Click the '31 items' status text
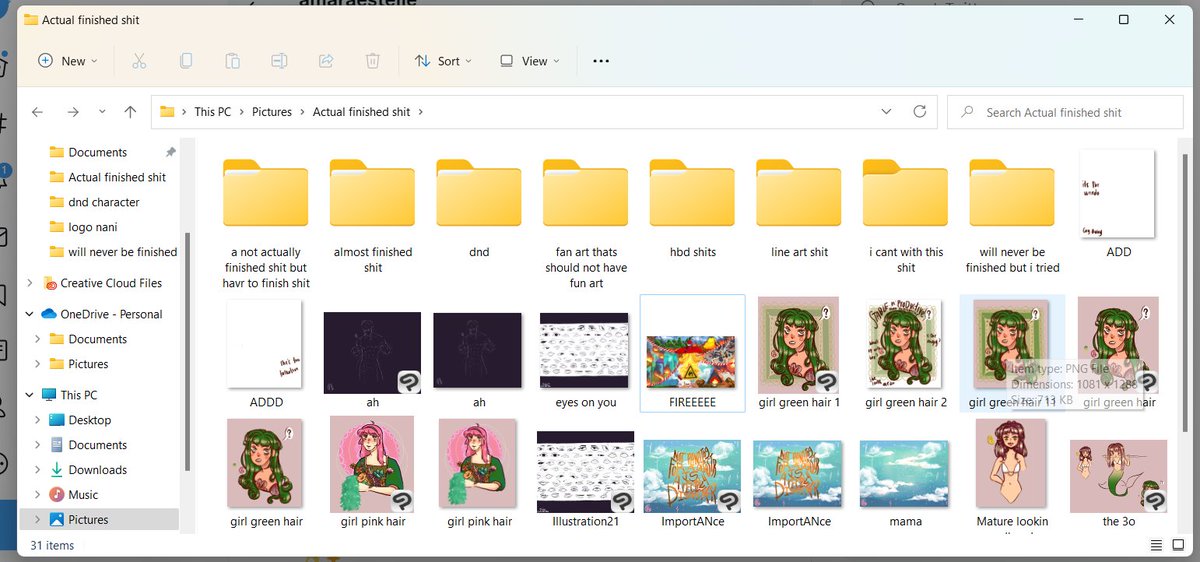The image size is (1200, 562). click(51, 546)
